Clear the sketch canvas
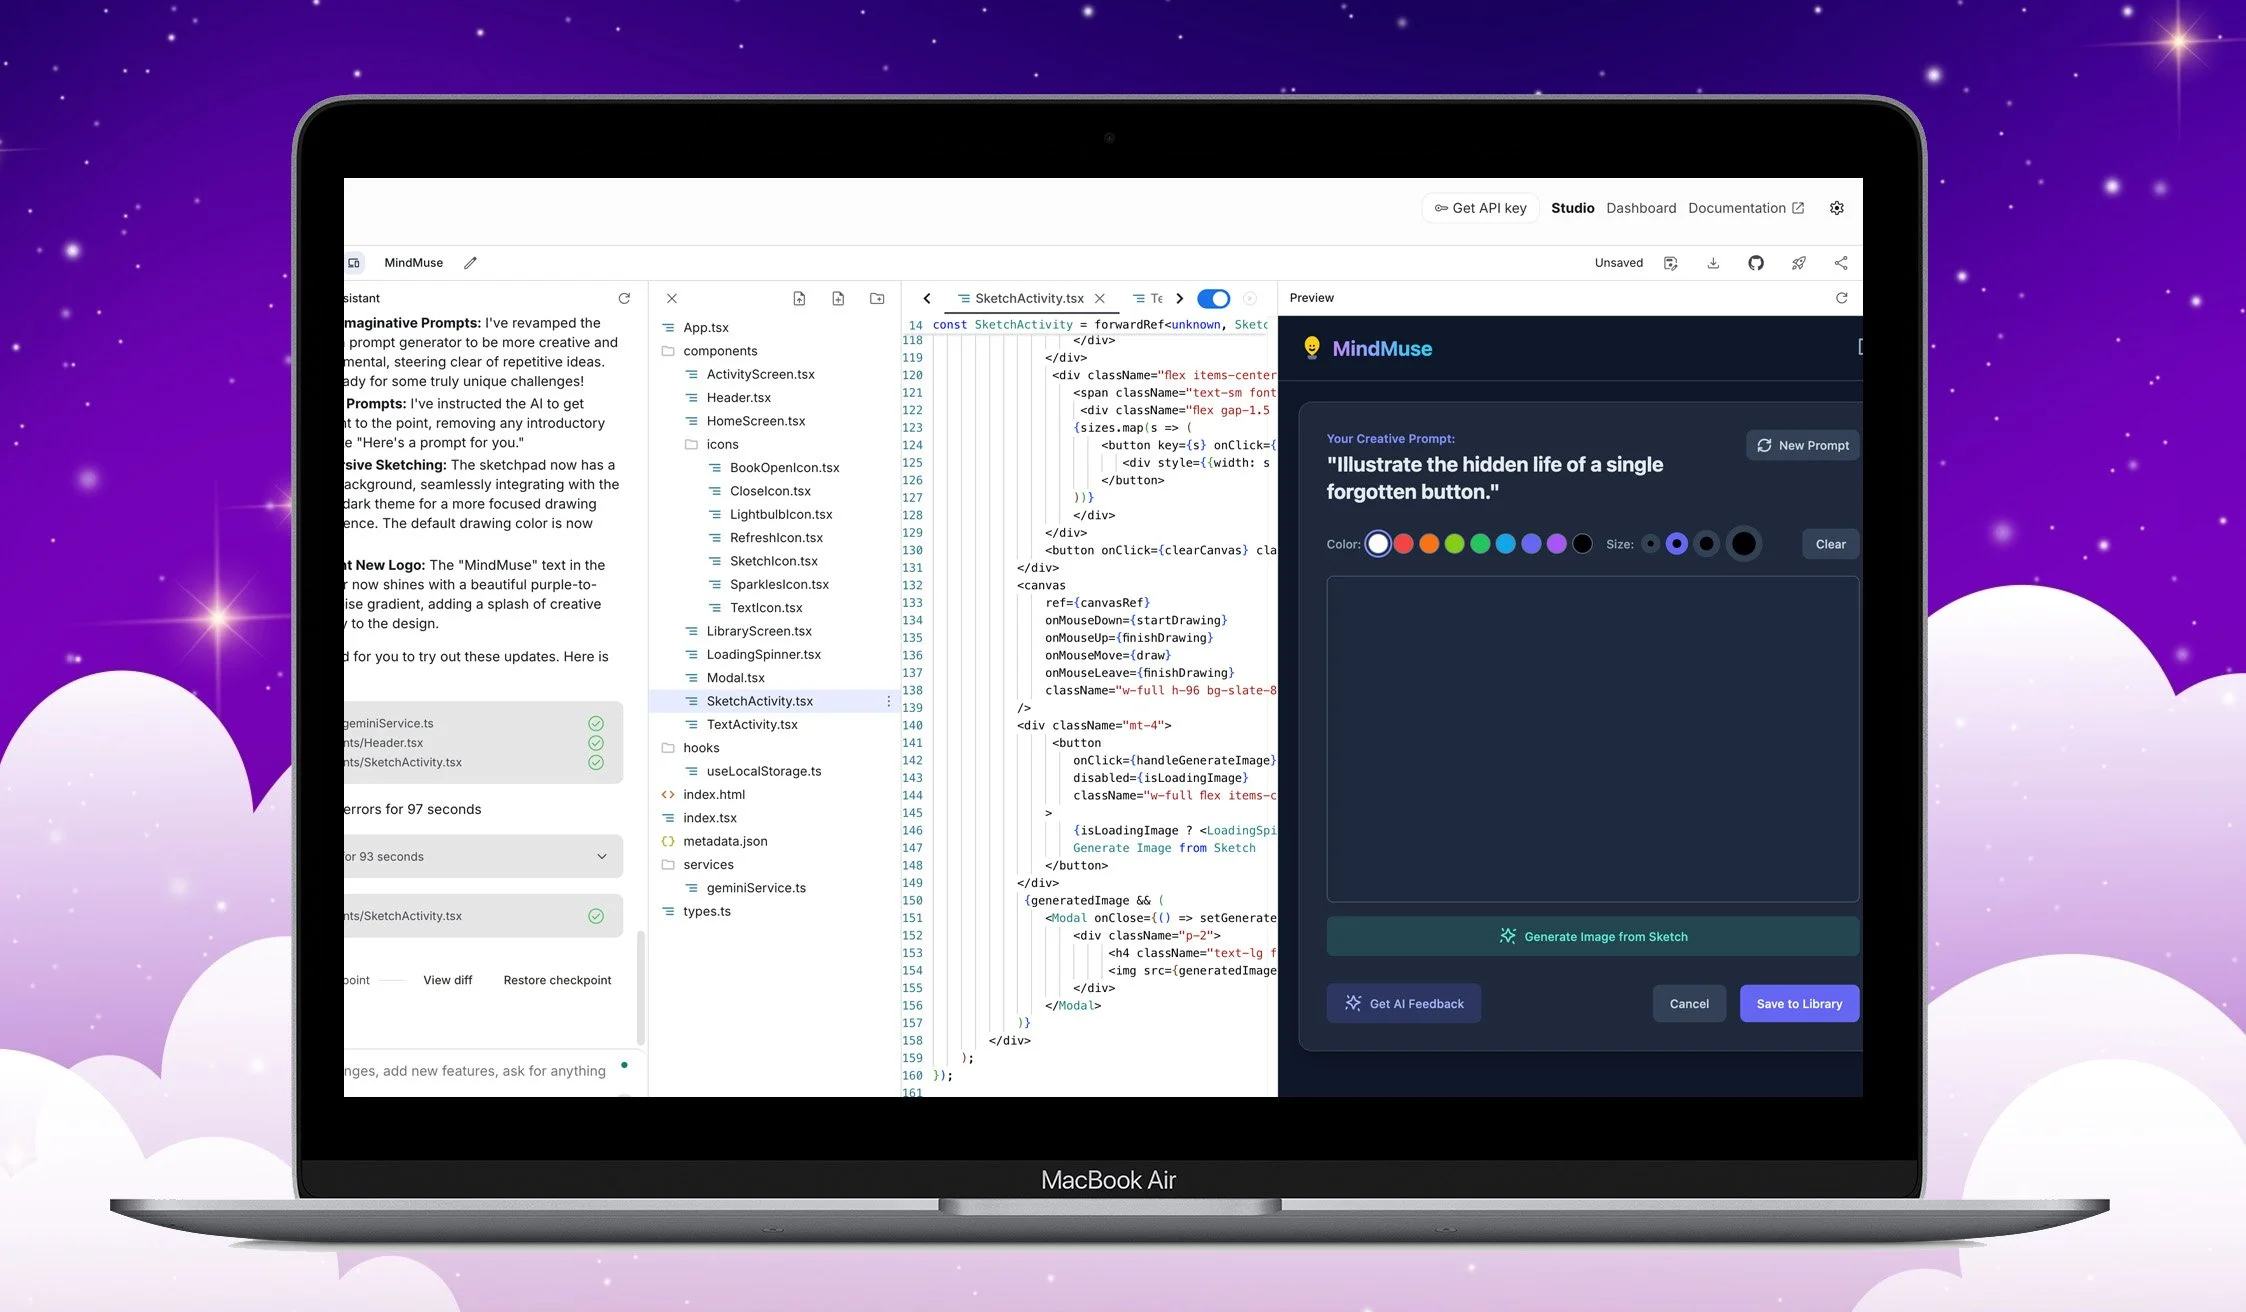Image resolution: width=2246 pixels, height=1312 pixels. (1830, 544)
